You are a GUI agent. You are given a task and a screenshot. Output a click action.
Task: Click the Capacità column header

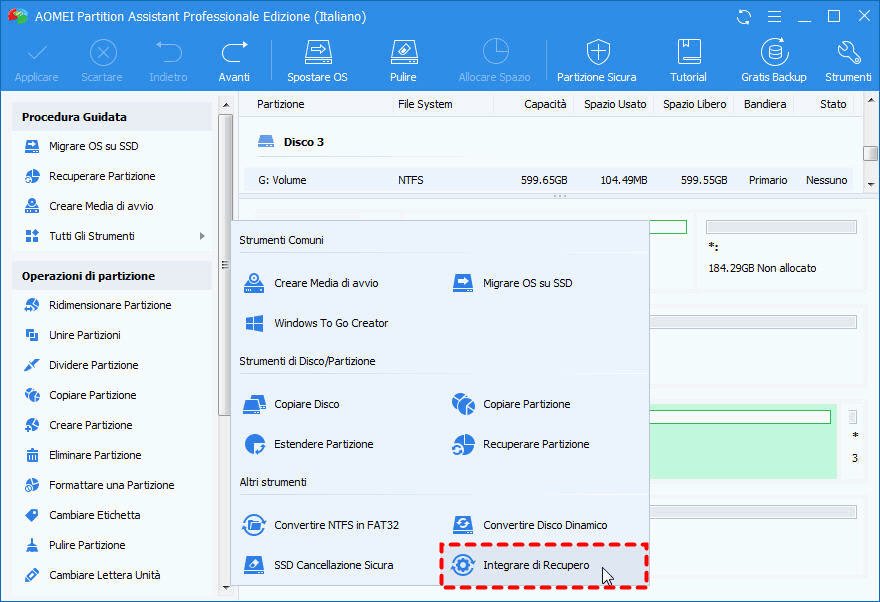pos(545,104)
